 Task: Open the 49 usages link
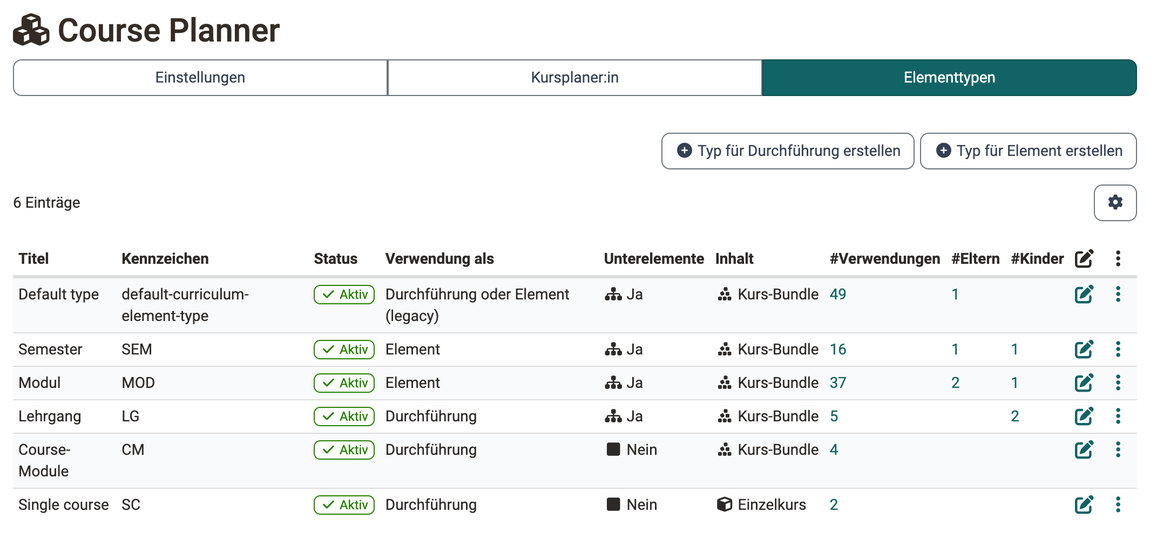tap(838, 294)
